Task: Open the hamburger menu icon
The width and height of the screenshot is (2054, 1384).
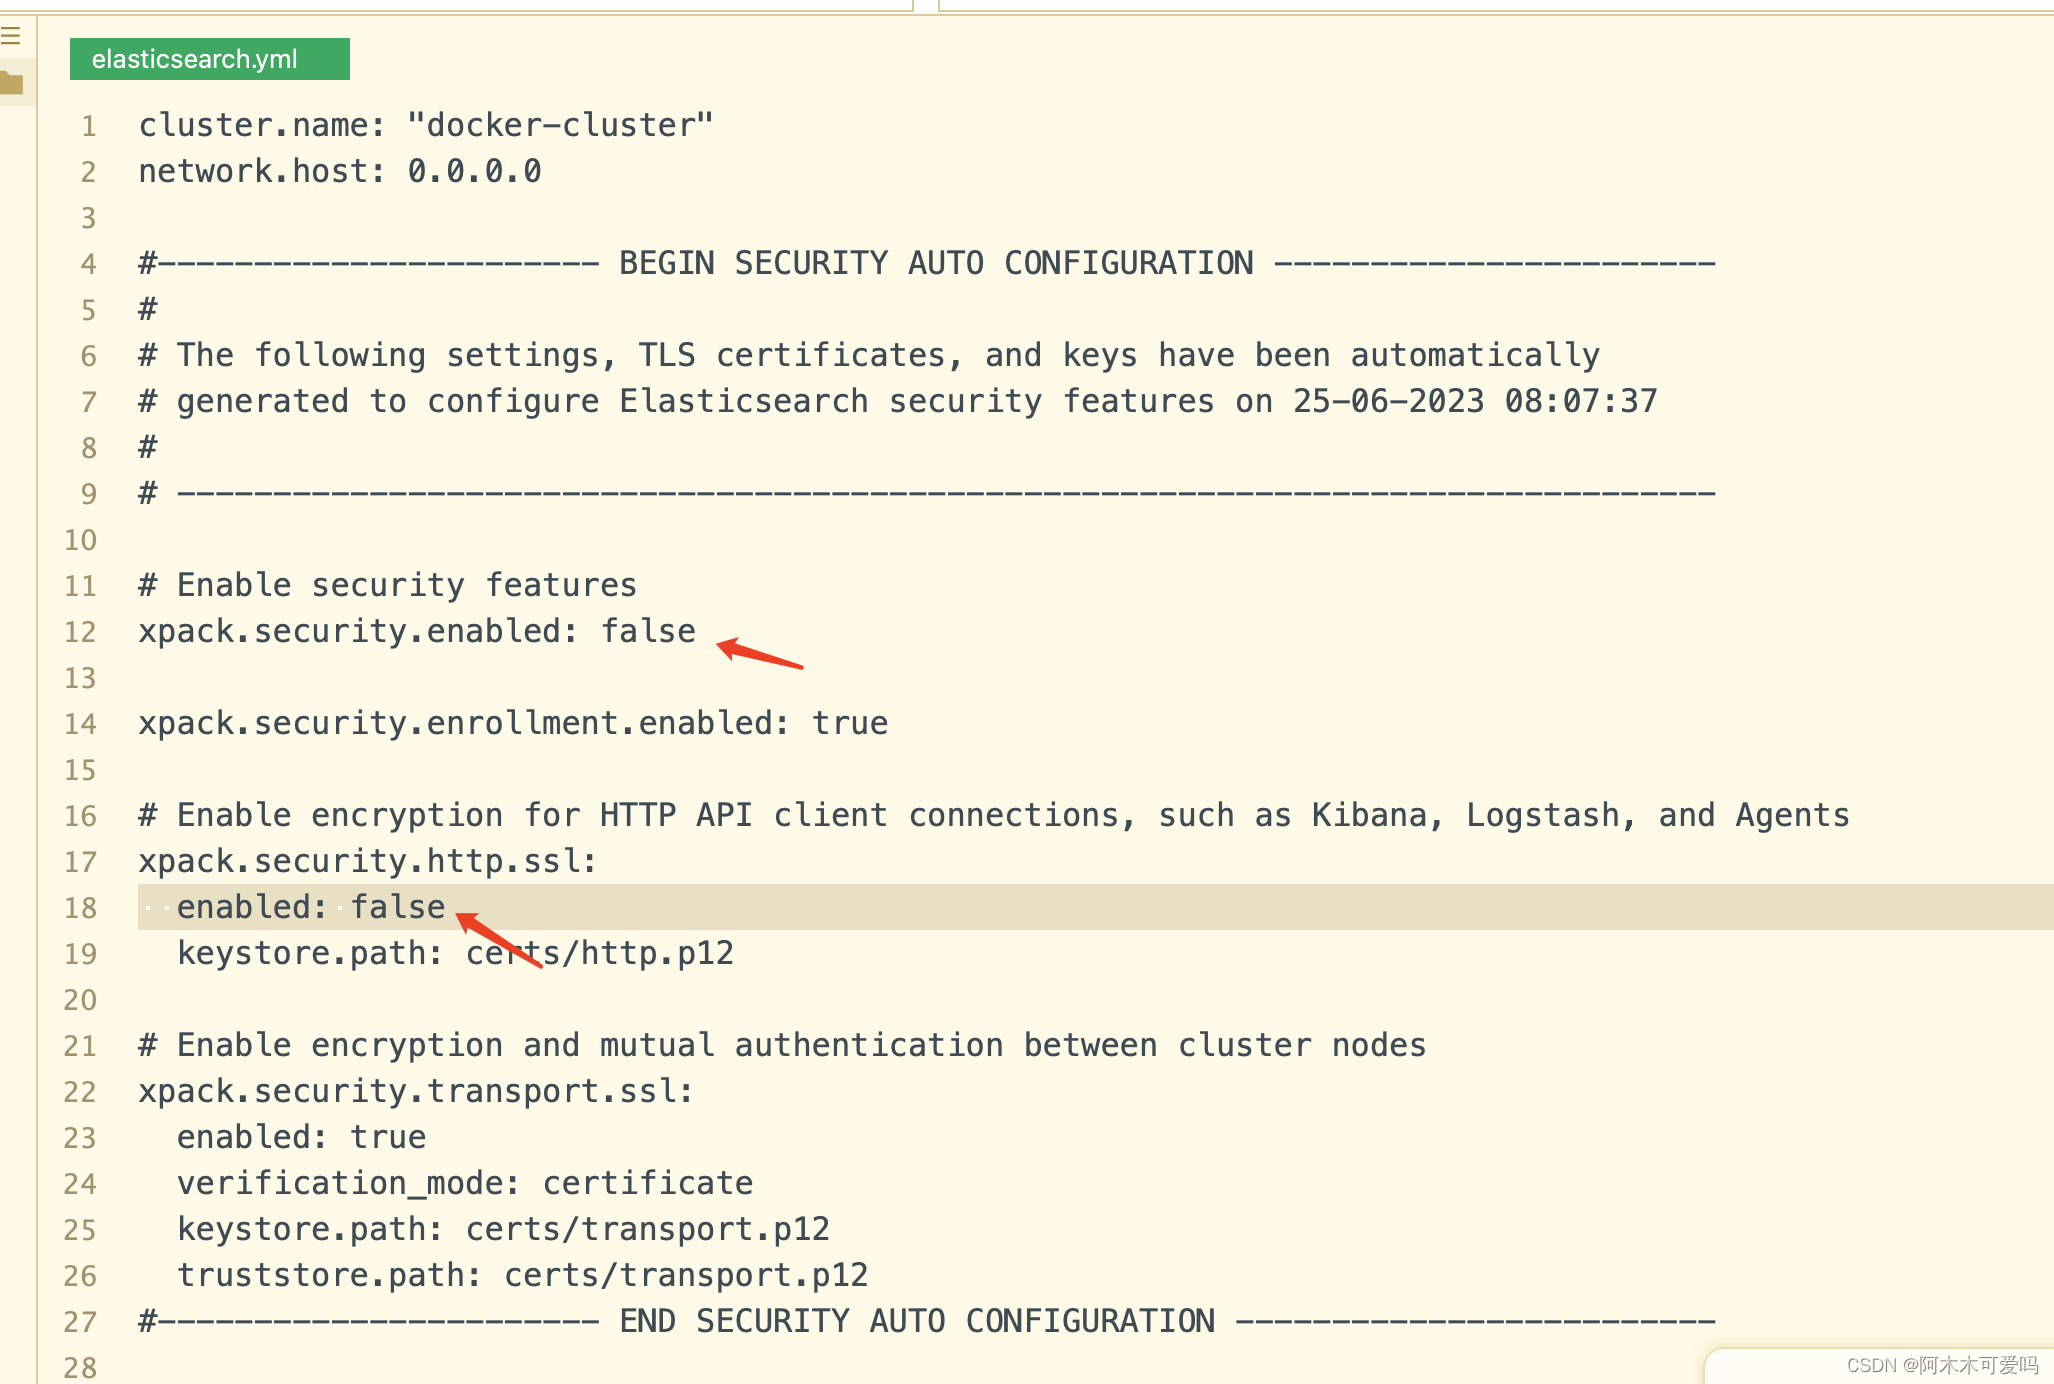Action: coord(12,33)
